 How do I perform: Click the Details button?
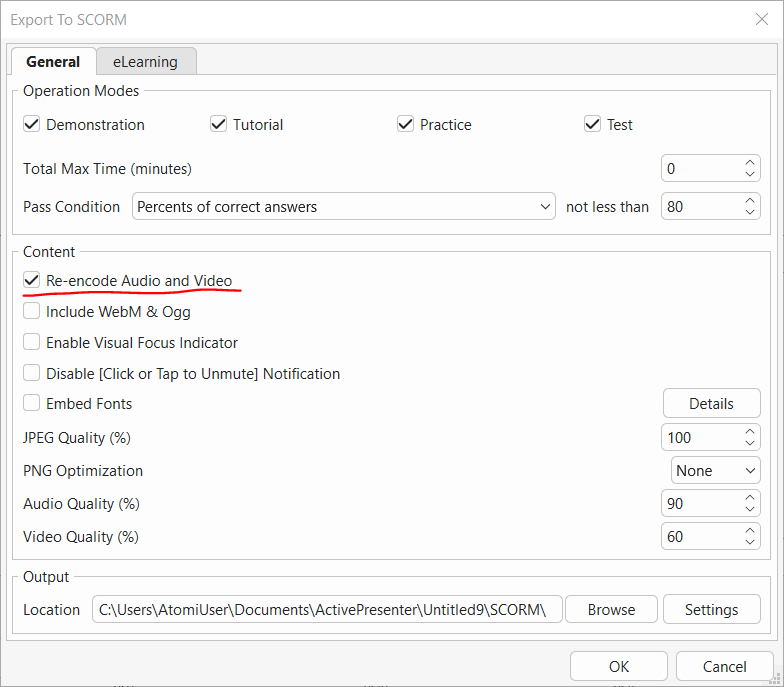click(x=711, y=404)
